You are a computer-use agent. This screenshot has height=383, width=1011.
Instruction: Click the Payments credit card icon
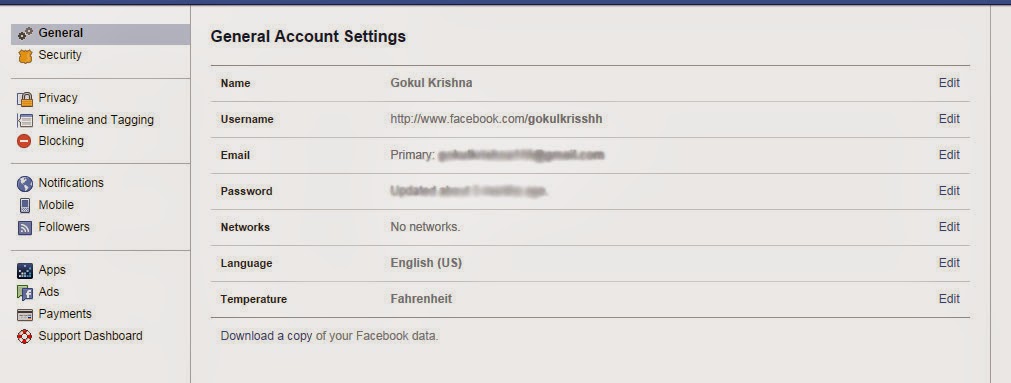click(25, 315)
